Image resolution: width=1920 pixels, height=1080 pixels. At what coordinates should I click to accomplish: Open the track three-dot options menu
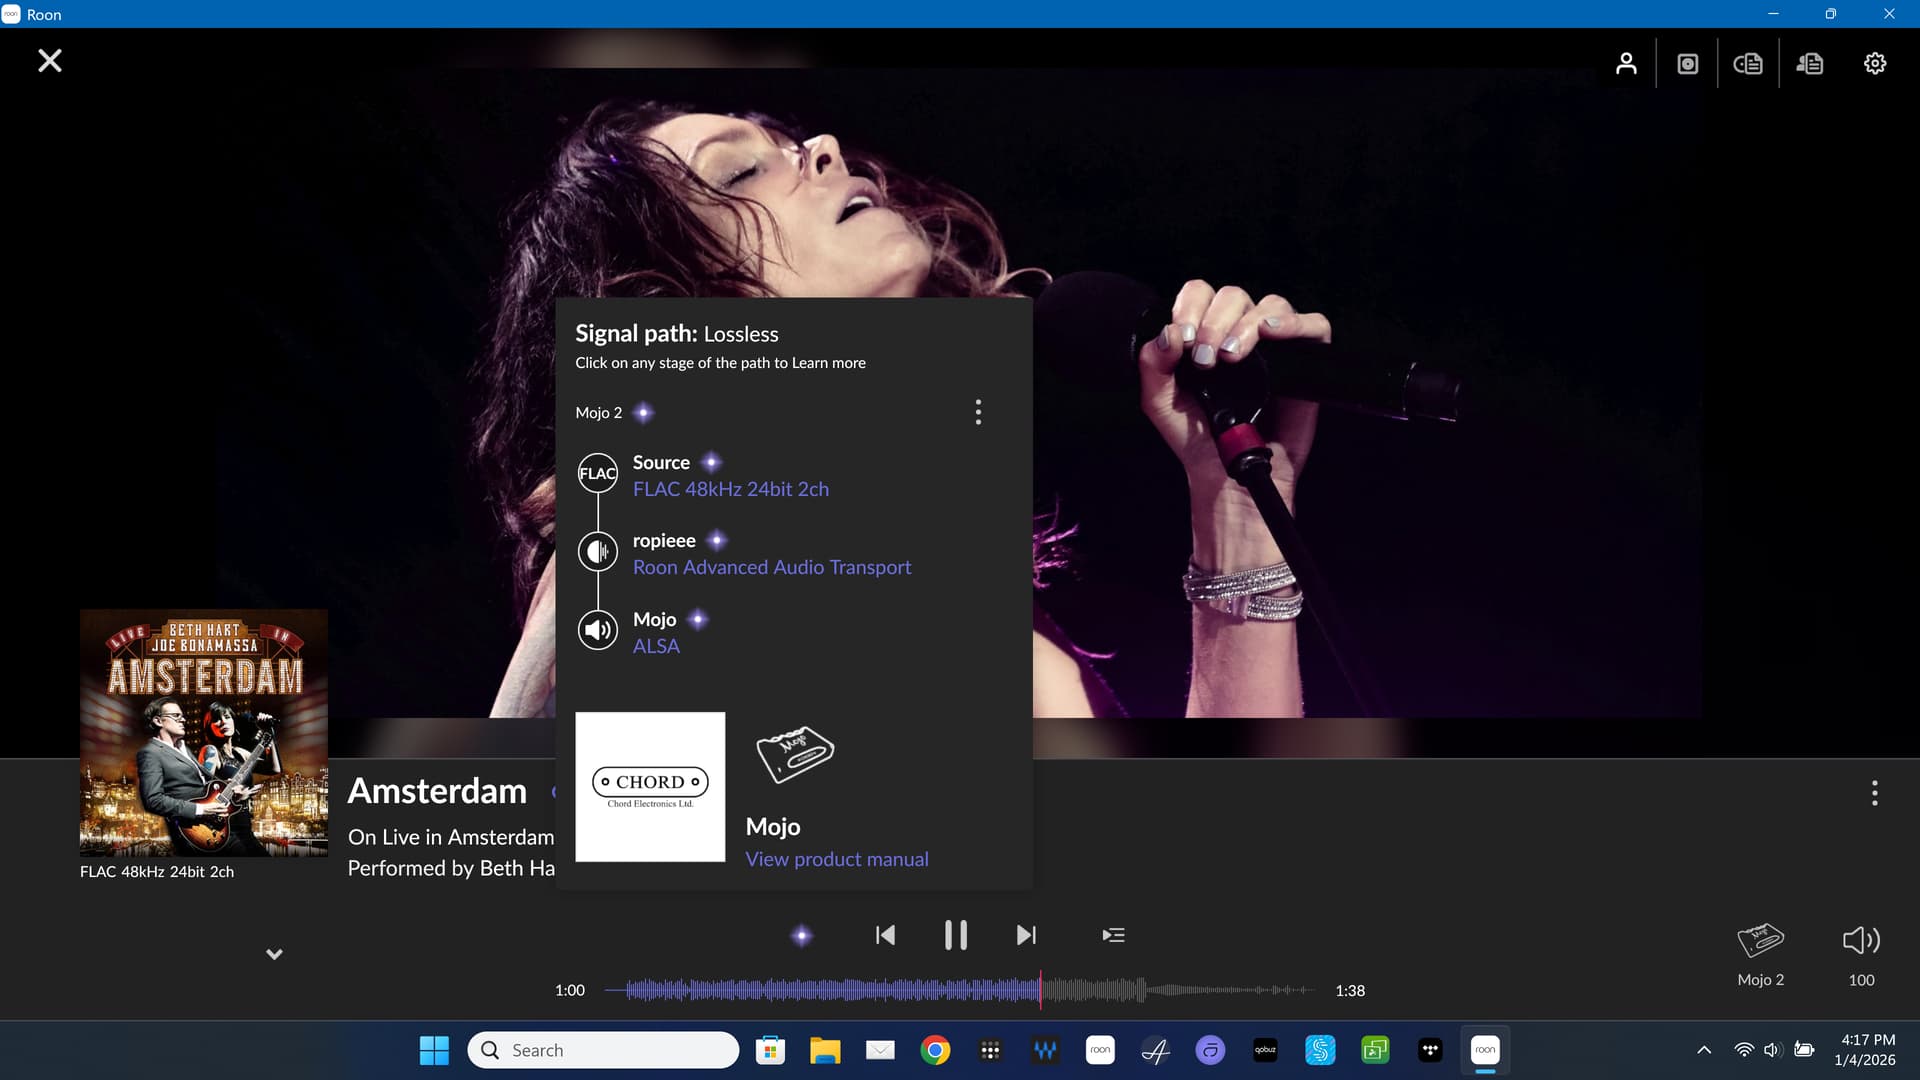click(1874, 793)
